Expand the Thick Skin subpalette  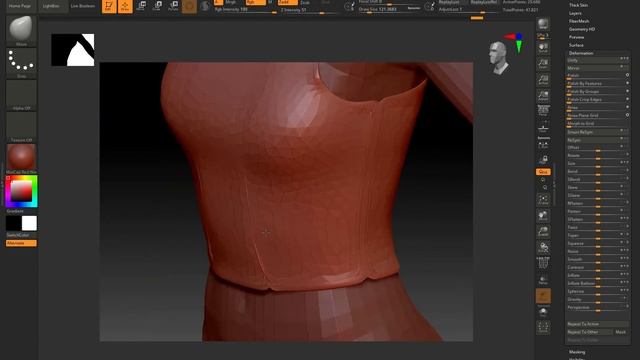(x=578, y=5)
